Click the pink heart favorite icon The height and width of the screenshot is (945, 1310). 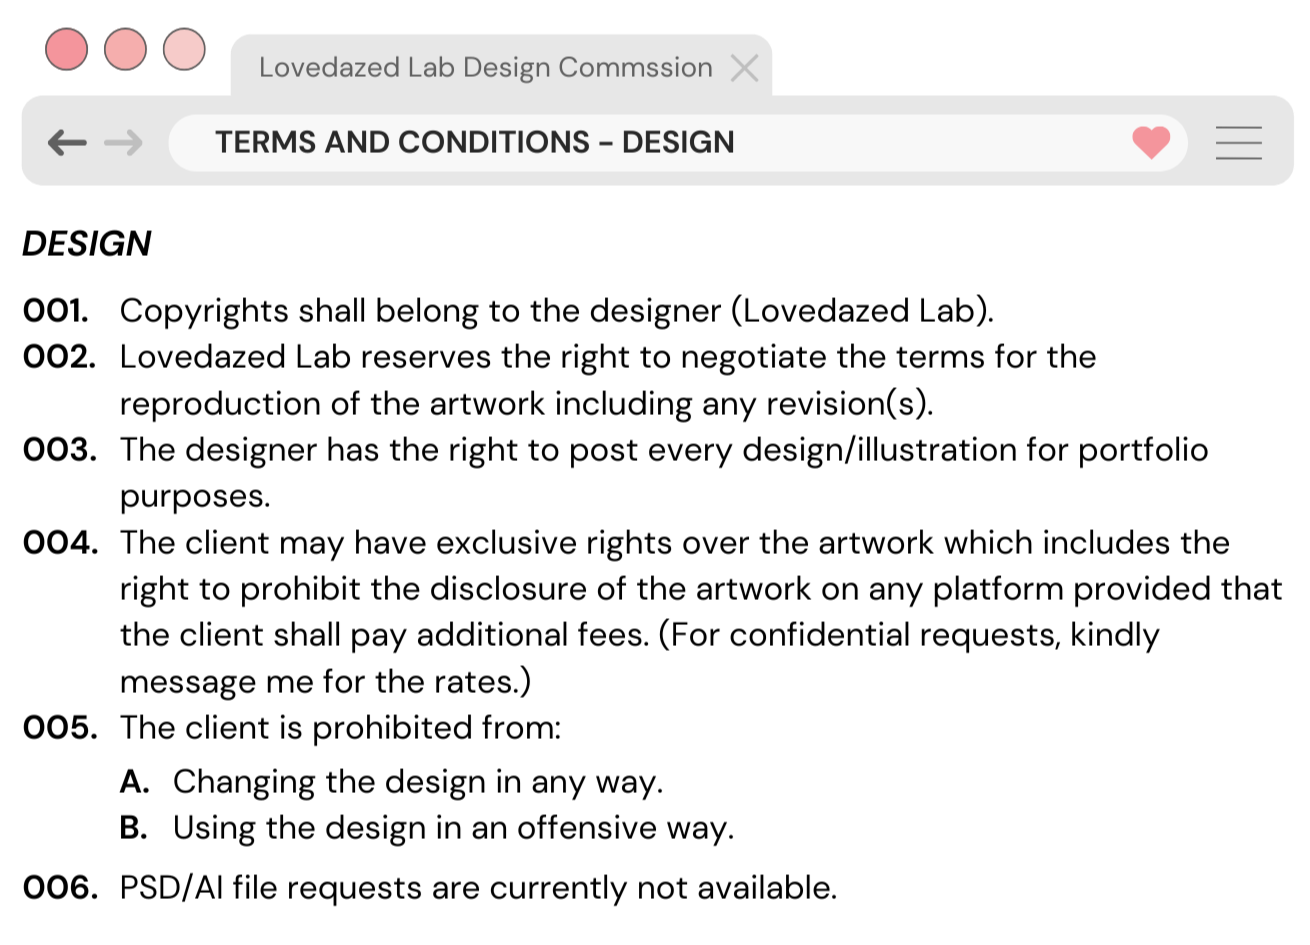(x=1151, y=143)
